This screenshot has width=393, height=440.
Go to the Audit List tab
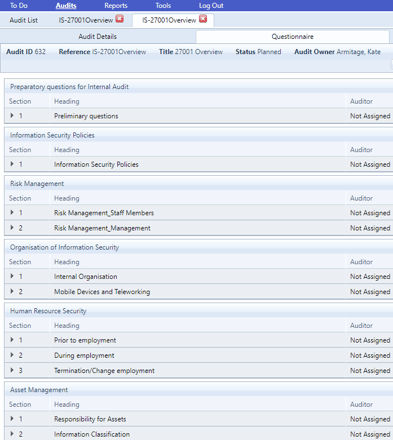tap(23, 20)
